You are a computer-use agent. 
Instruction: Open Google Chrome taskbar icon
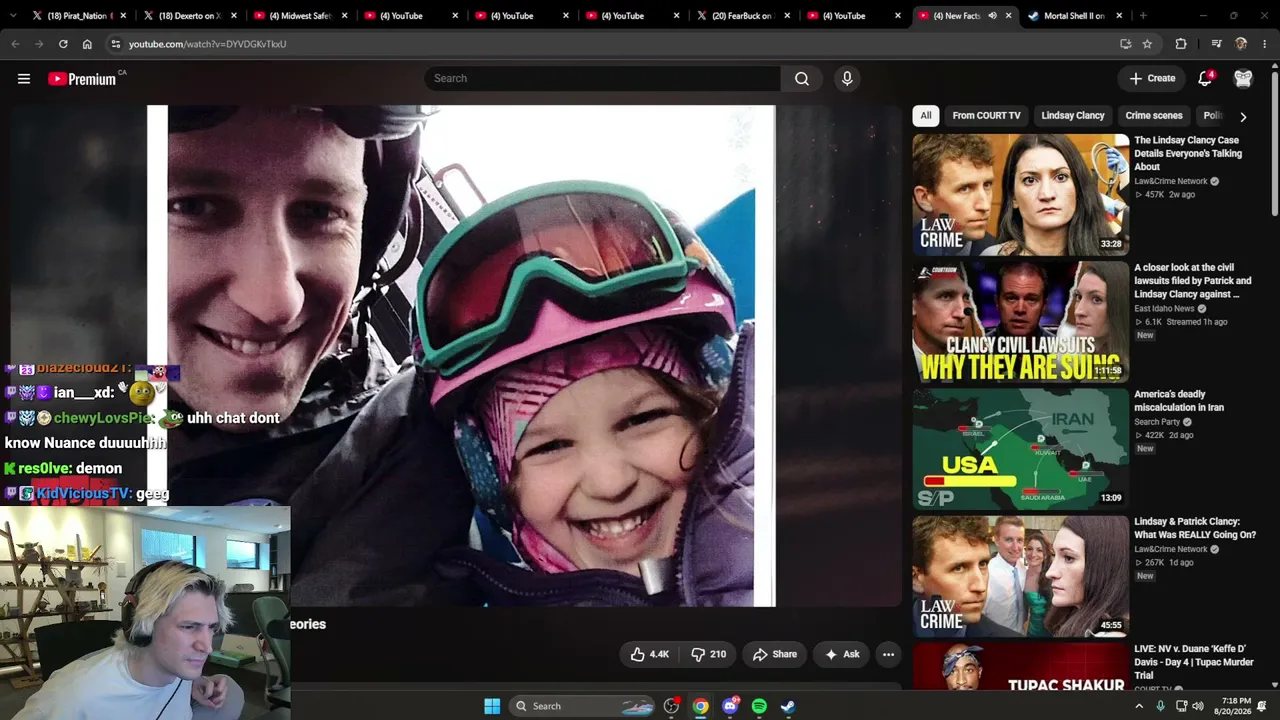click(x=701, y=706)
